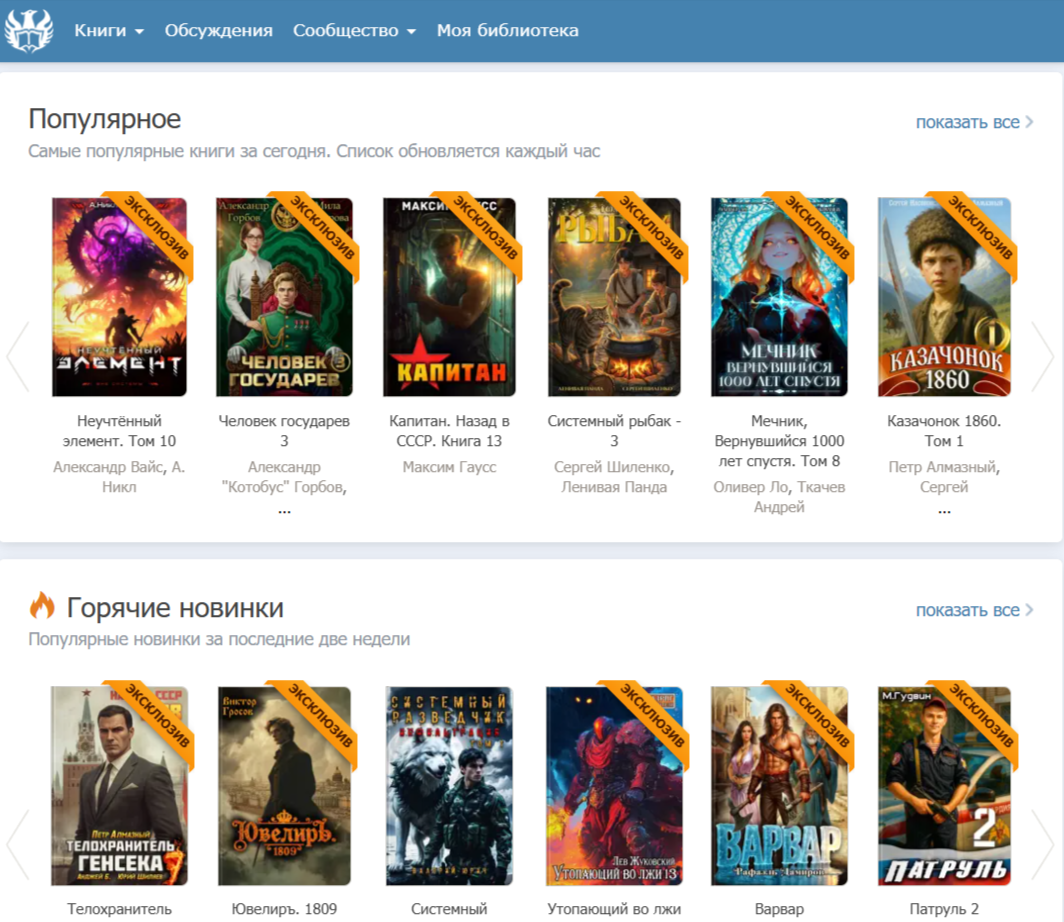Click next arrow in Популярное carousel
Image resolution: width=1064 pixels, height=922 pixels.
coord(1043,356)
